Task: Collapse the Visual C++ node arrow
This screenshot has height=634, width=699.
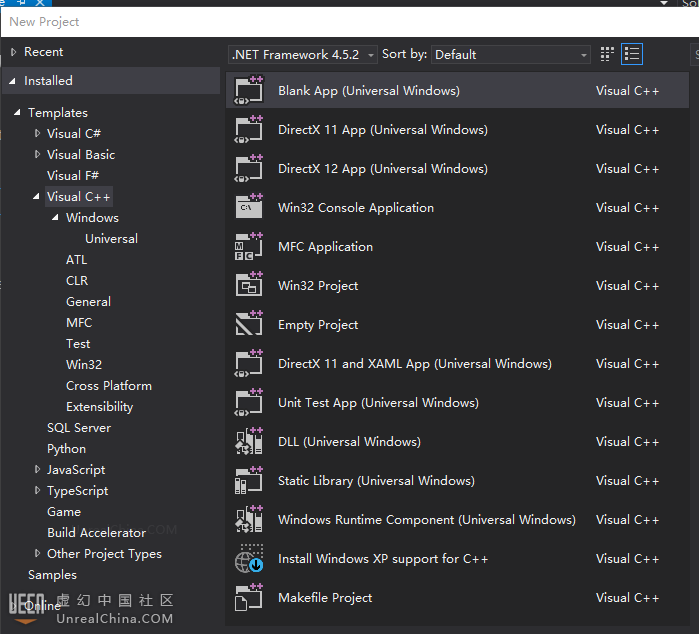Action: point(36,196)
